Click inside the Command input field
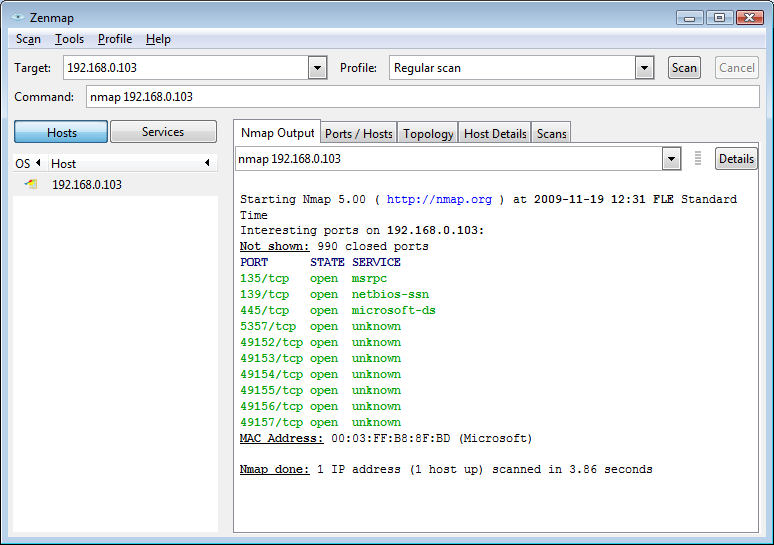 423,97
